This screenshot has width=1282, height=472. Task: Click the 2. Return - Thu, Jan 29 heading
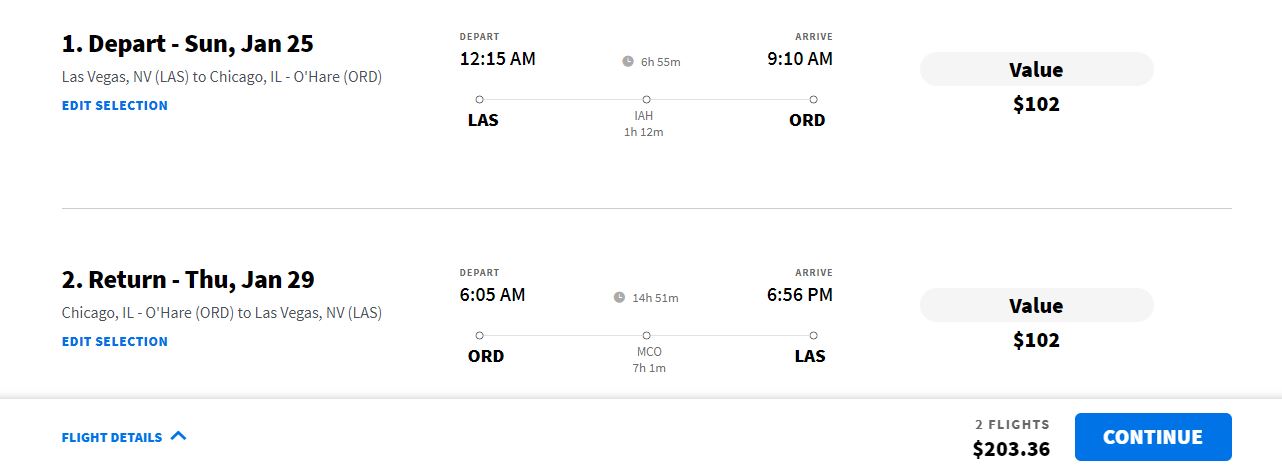tap(189, 280)
